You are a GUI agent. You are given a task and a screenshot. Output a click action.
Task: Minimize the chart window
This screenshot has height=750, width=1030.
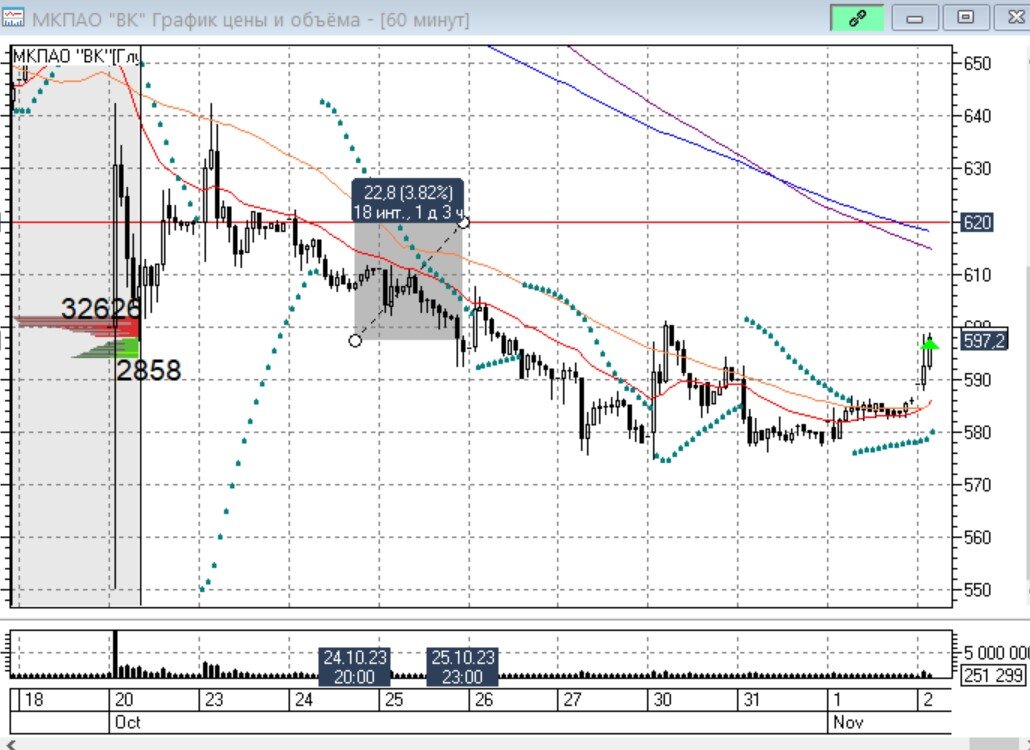point(914,18)
